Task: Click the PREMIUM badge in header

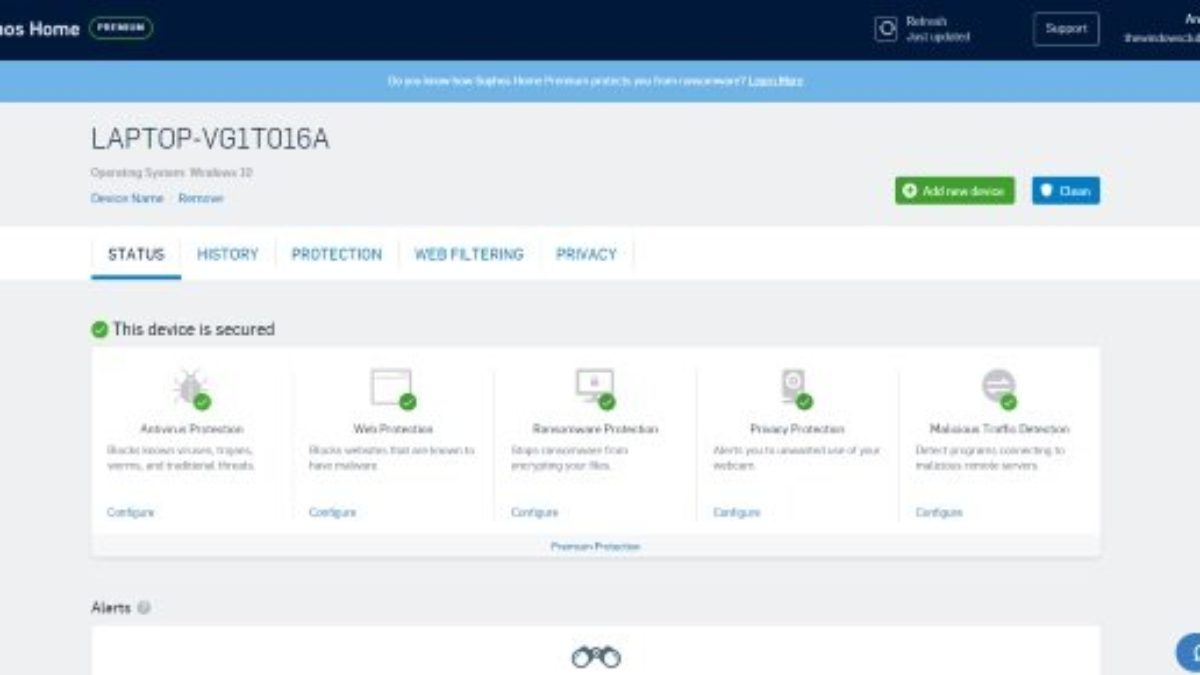Action: [121, 28]
